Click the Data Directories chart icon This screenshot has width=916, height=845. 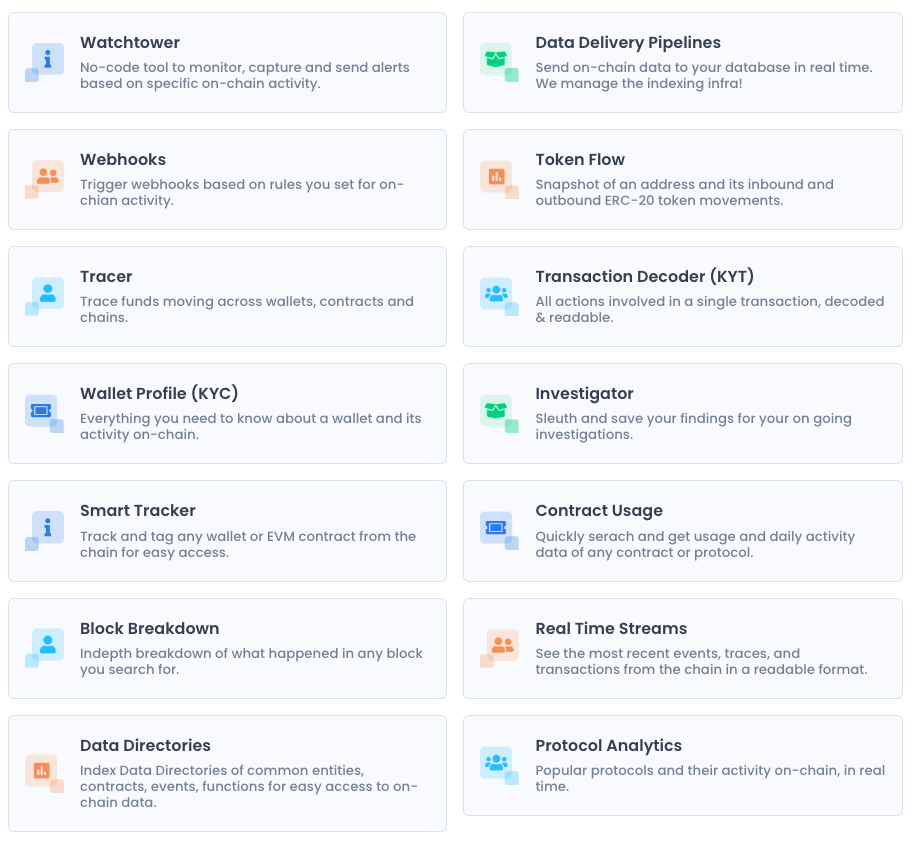coord(42,770)
